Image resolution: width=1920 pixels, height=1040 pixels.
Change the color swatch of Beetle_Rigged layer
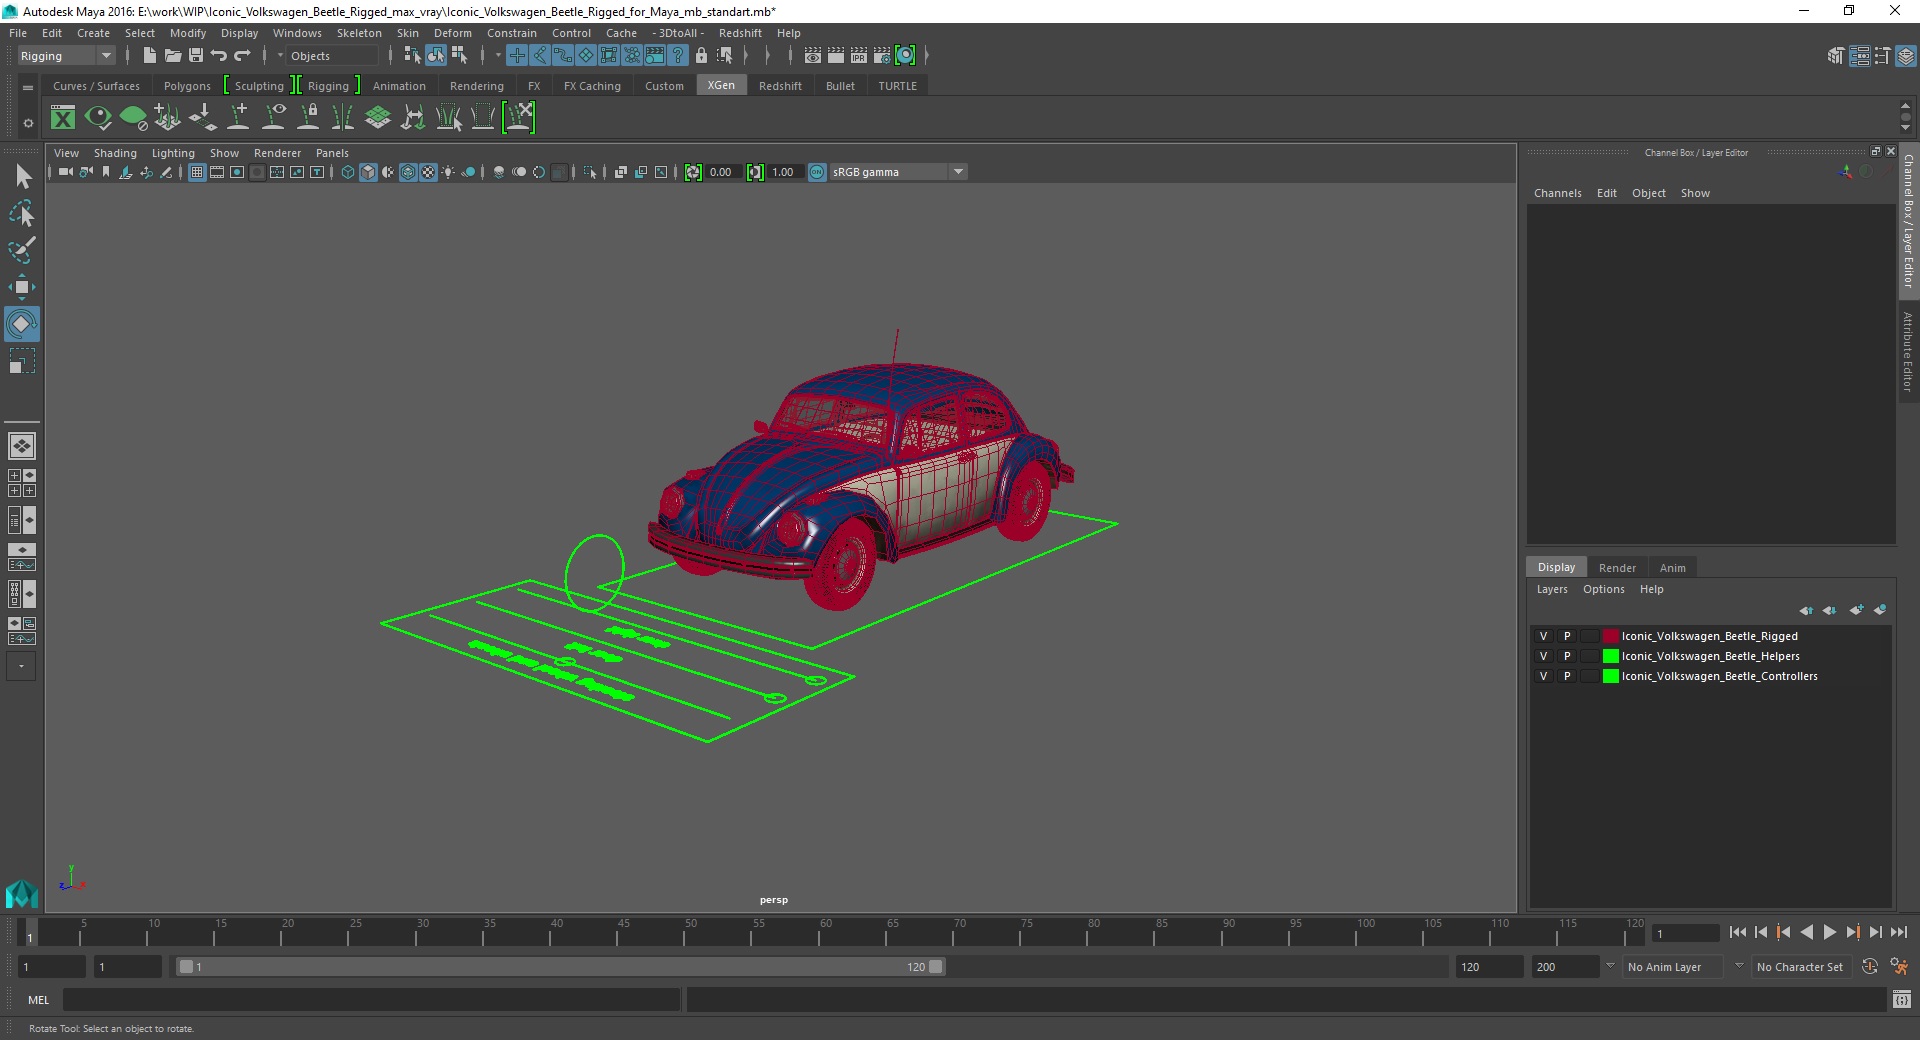1610,636
